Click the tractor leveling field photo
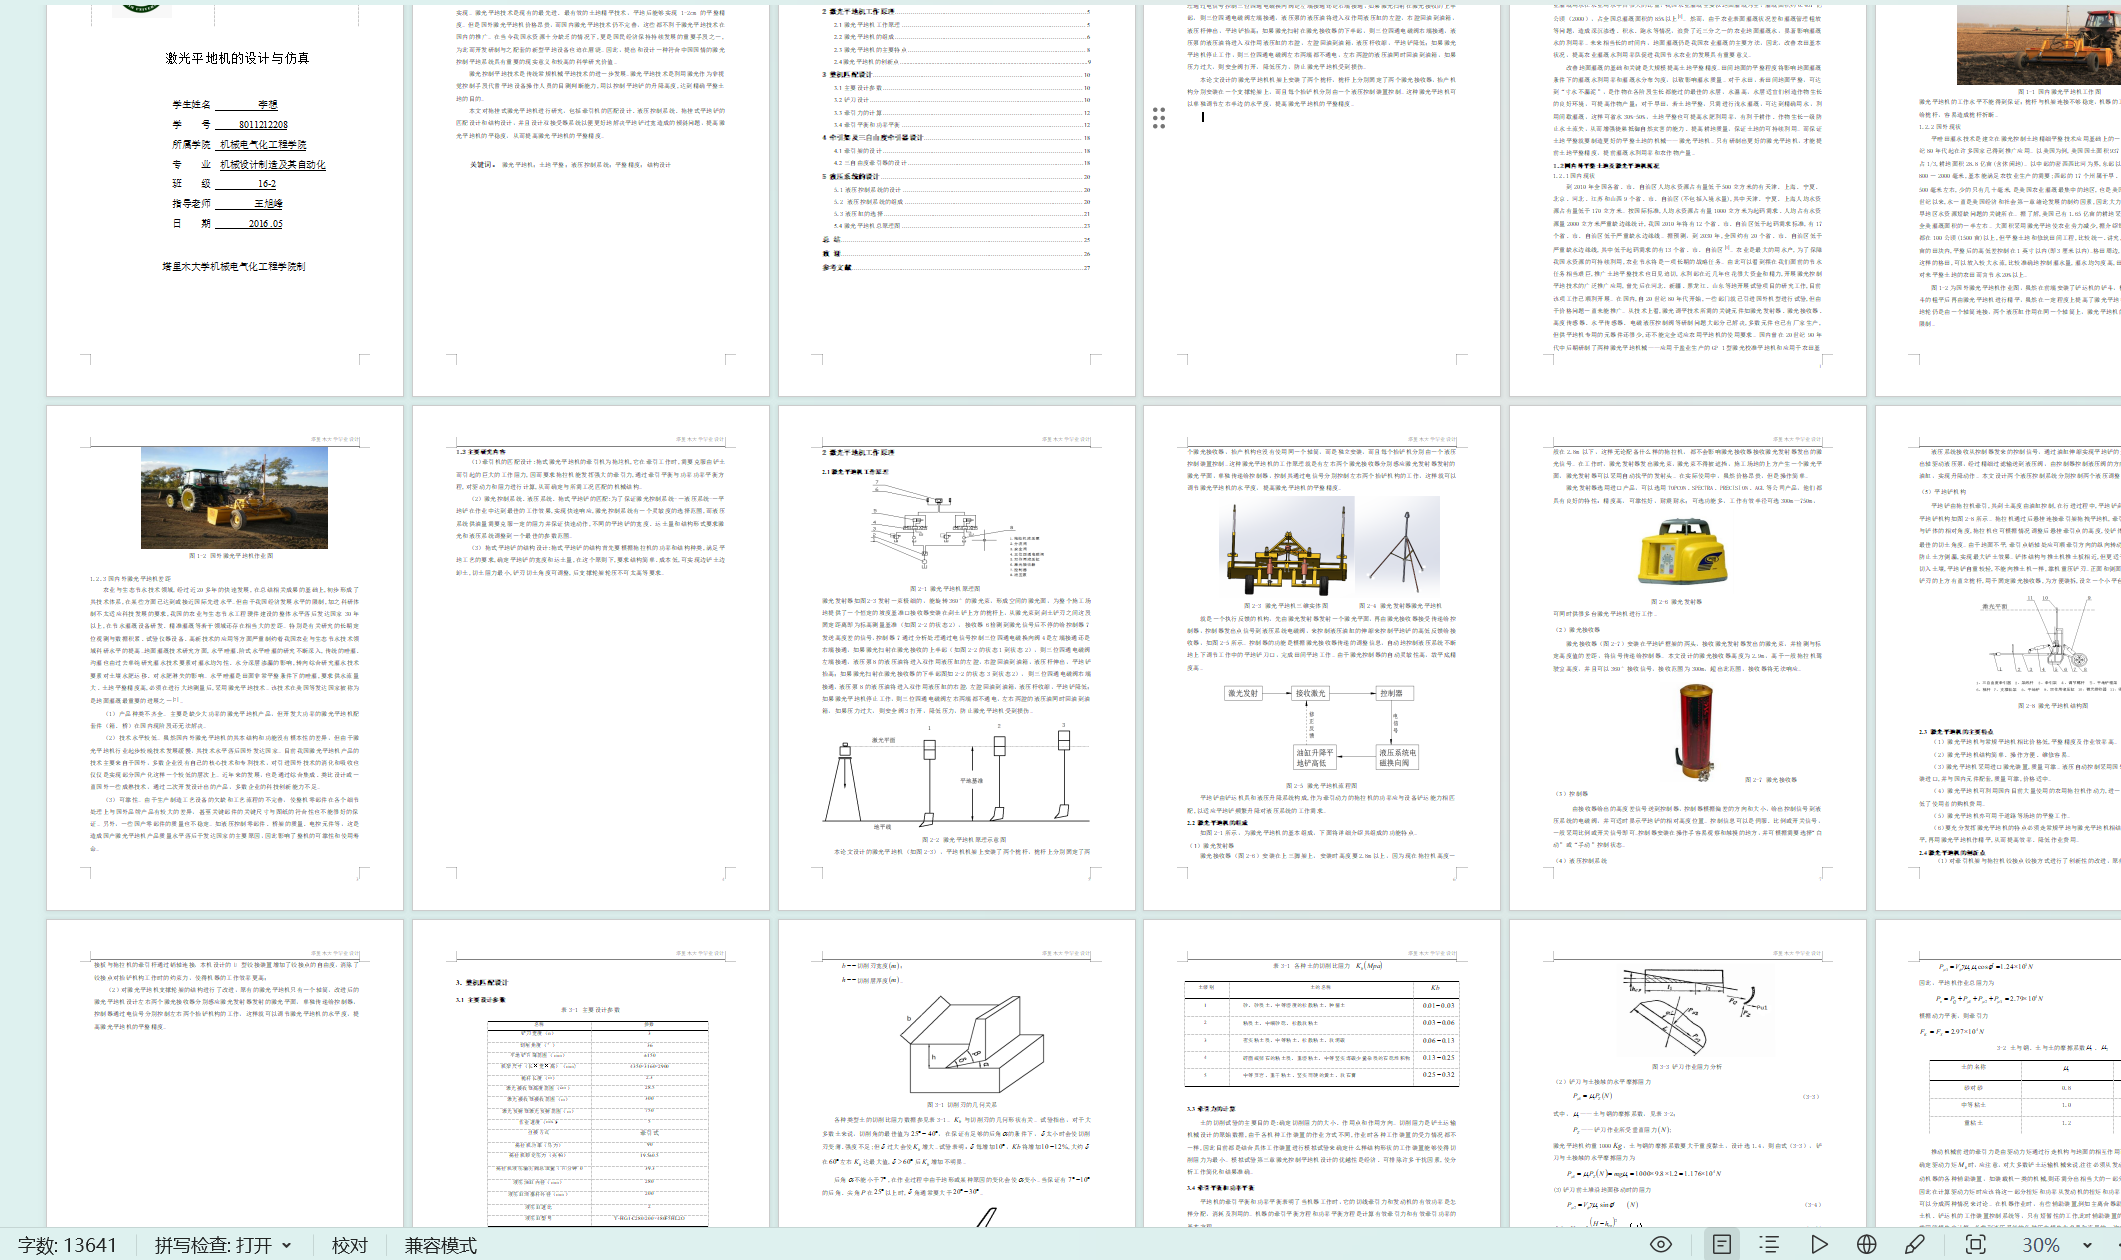Viewport: 2121px width, 1260px height. [x=234, y=497]
